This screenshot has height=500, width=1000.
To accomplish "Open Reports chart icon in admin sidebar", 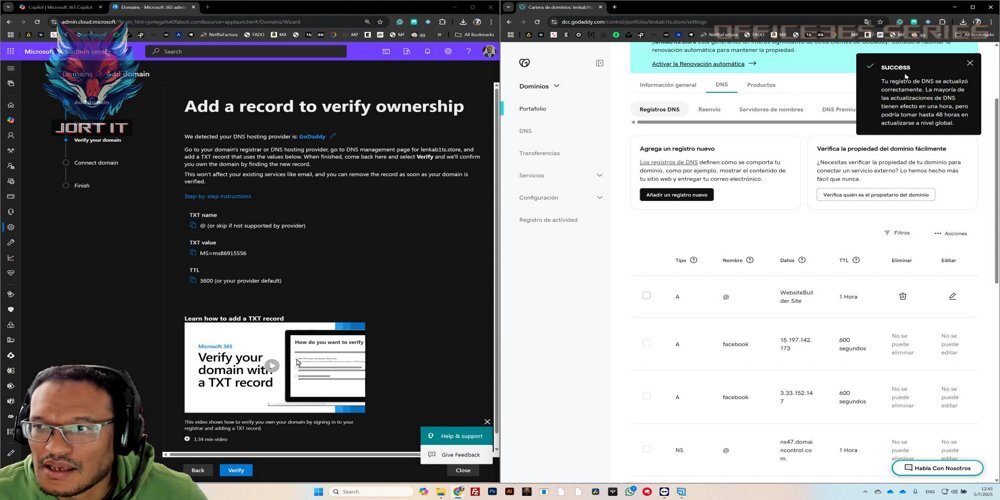I will coord(10,258).
